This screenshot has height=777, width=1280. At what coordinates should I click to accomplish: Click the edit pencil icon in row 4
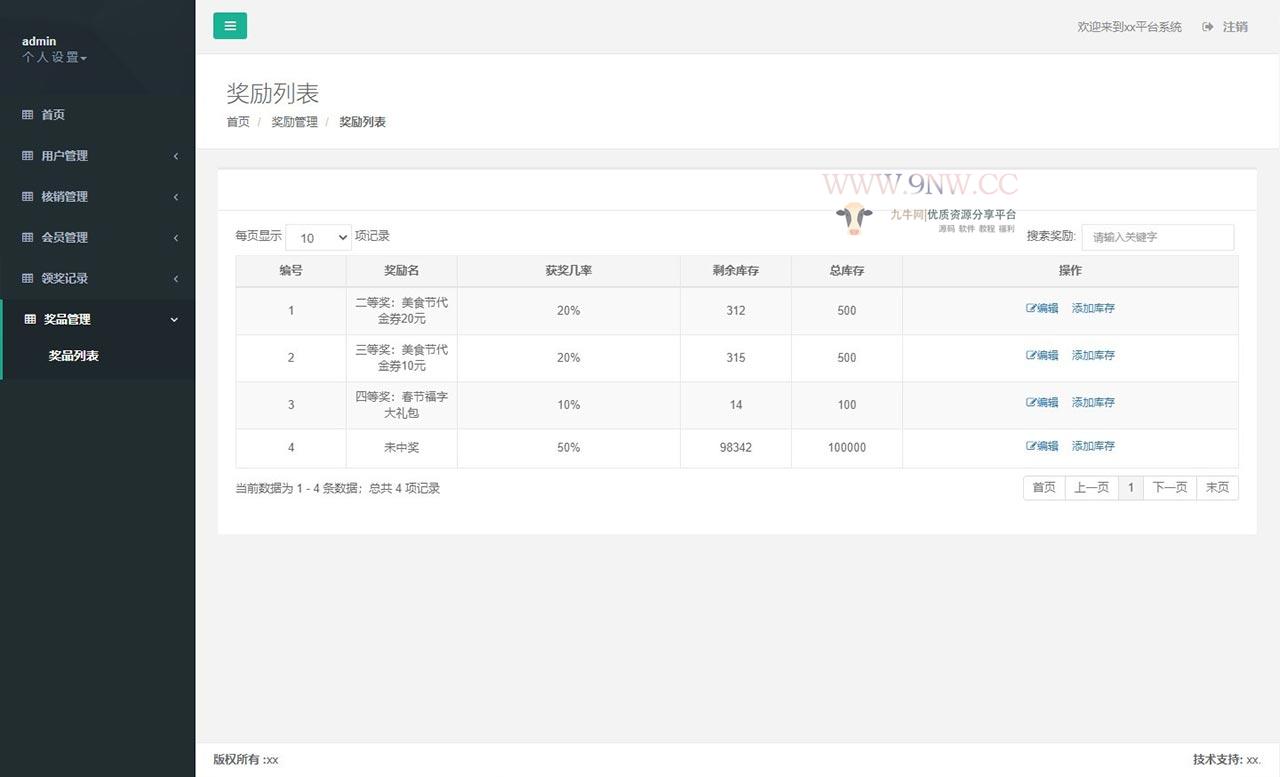1031,446
